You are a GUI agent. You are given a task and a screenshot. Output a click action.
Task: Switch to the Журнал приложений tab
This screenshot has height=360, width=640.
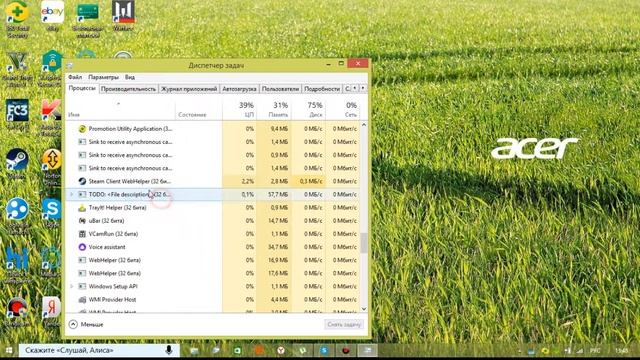coord(189,89)
